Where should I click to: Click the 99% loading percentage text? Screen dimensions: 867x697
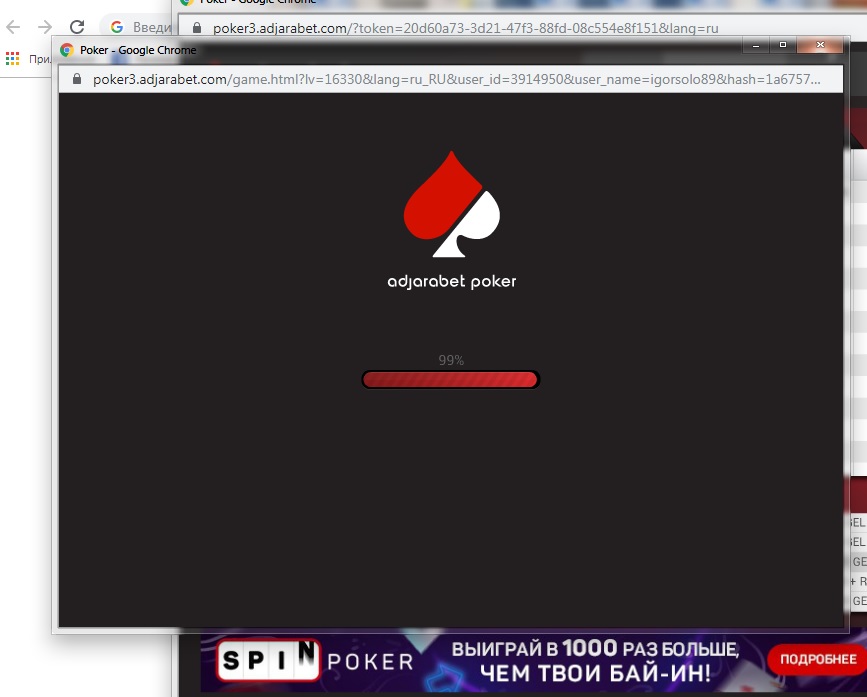pyautogui.click(x=451, y=360)
